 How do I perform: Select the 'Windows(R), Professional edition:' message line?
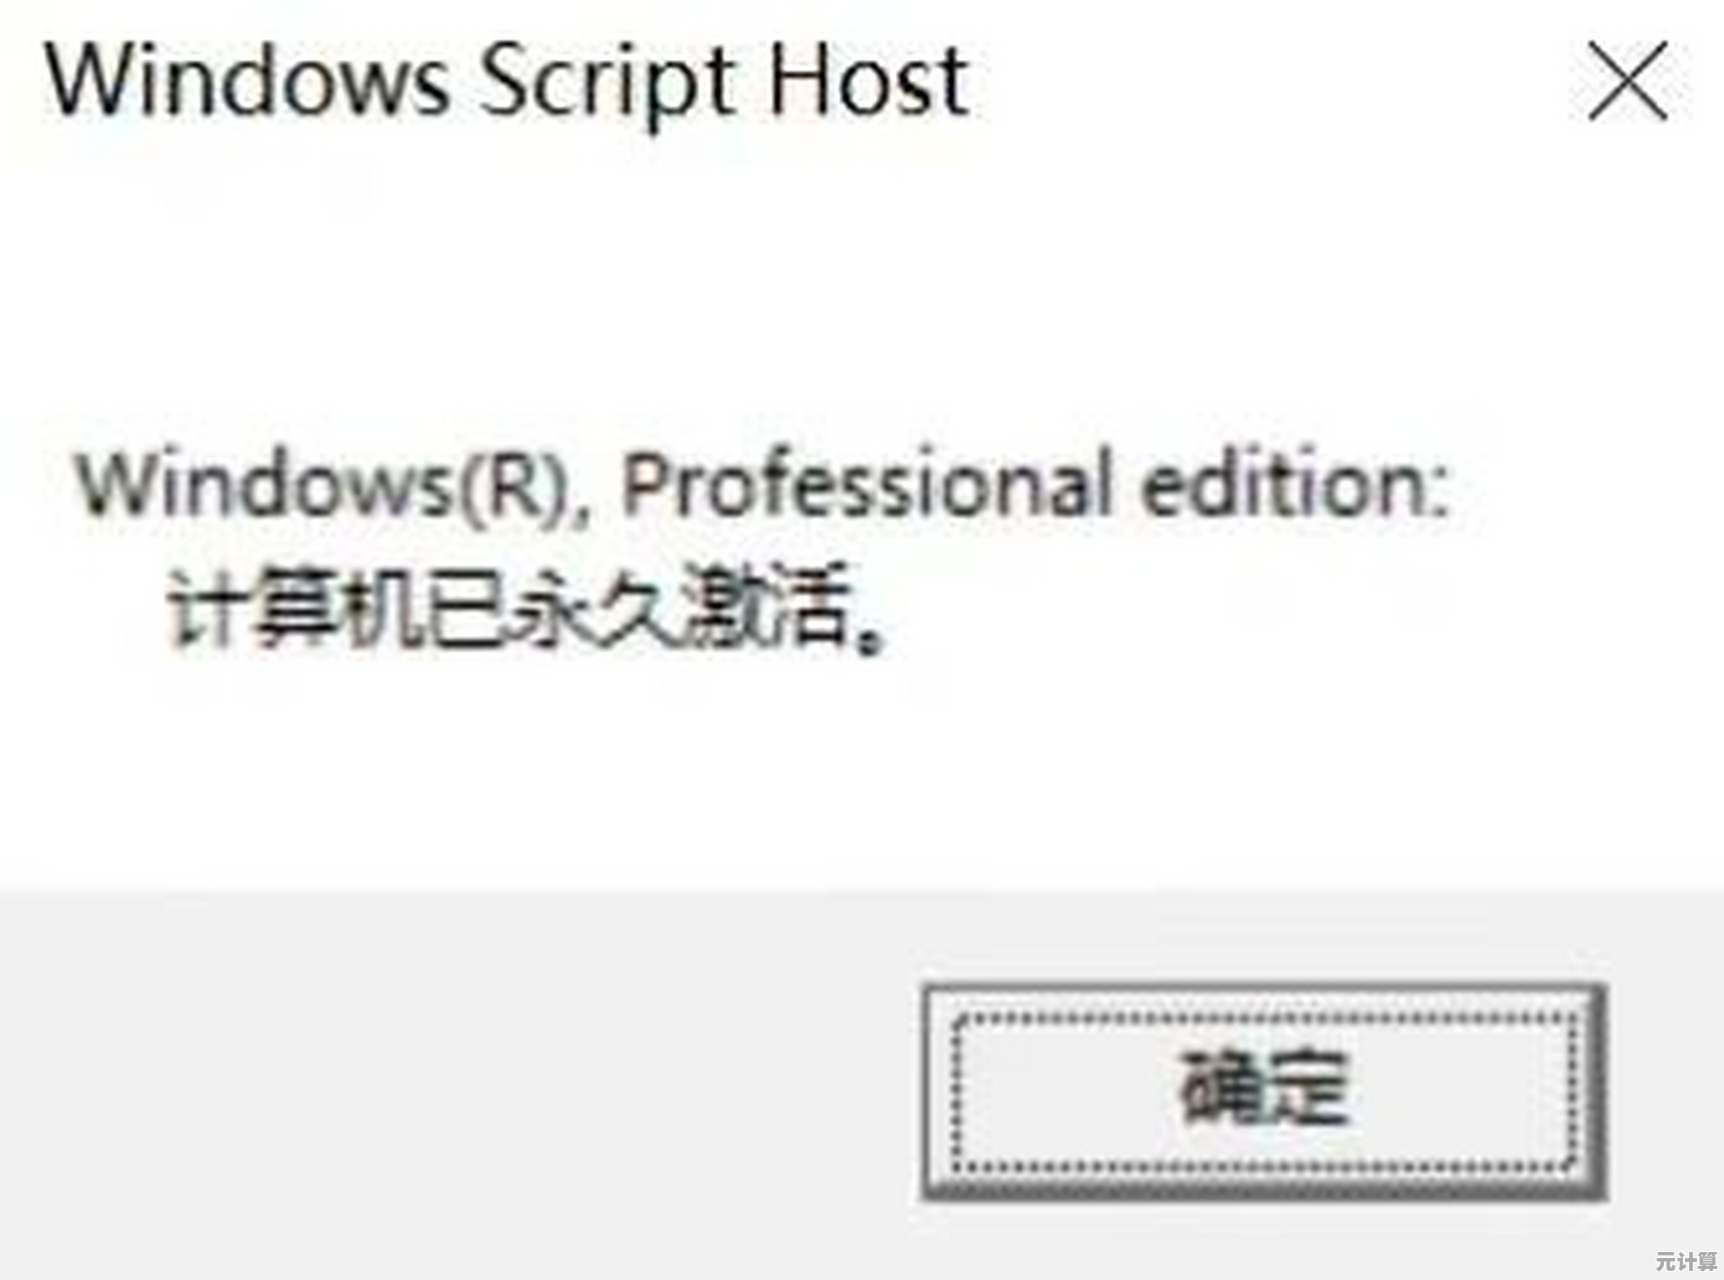click(x=762, y=484)
